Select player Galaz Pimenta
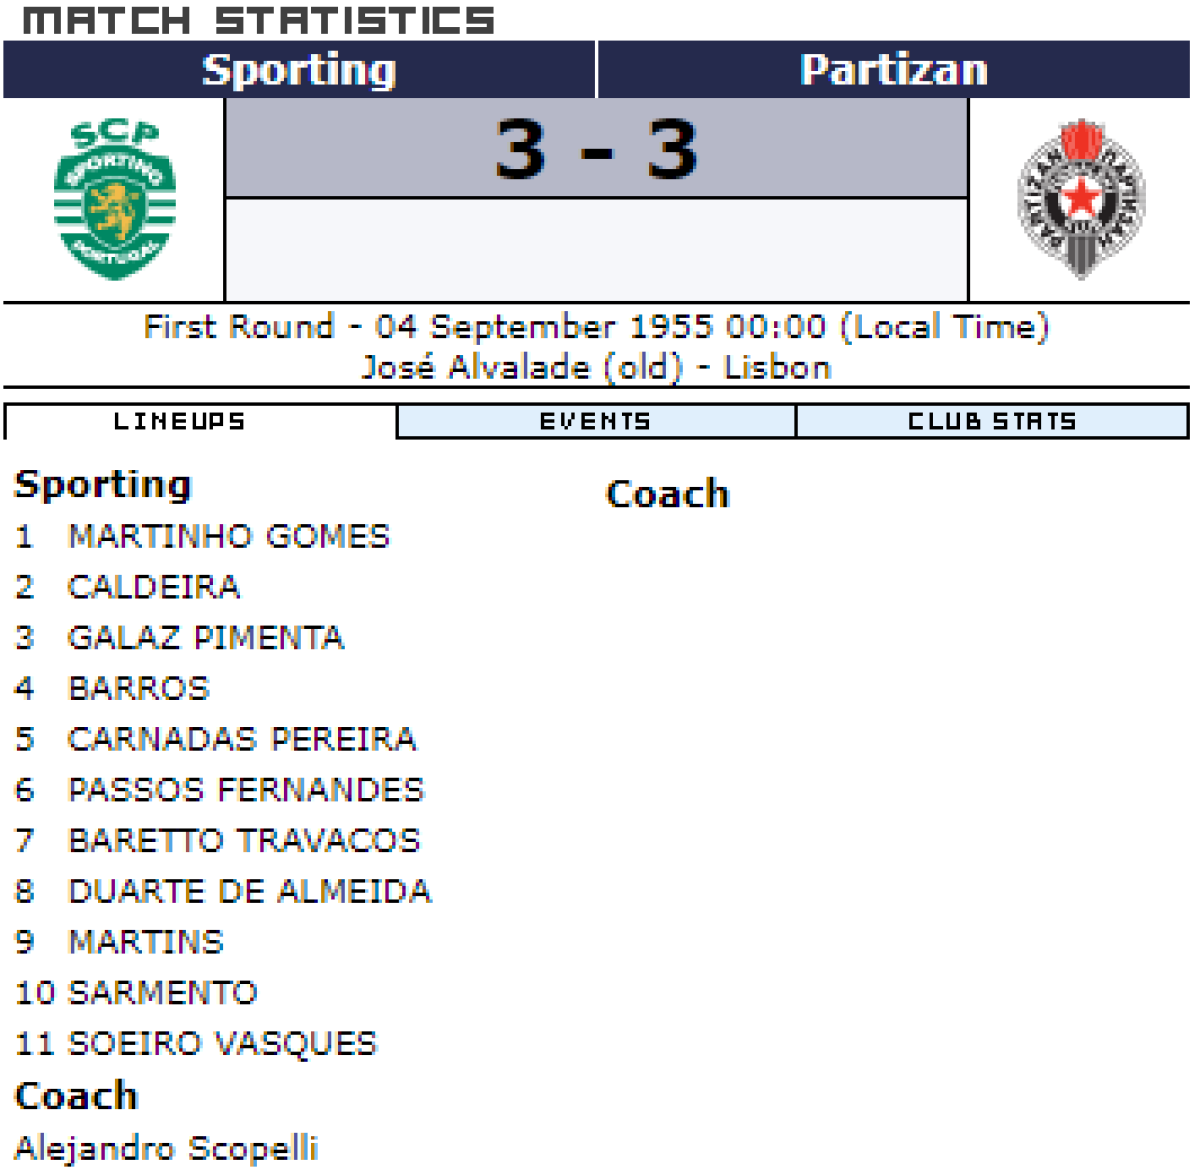 pyautogui.click(x=205, y=638)
